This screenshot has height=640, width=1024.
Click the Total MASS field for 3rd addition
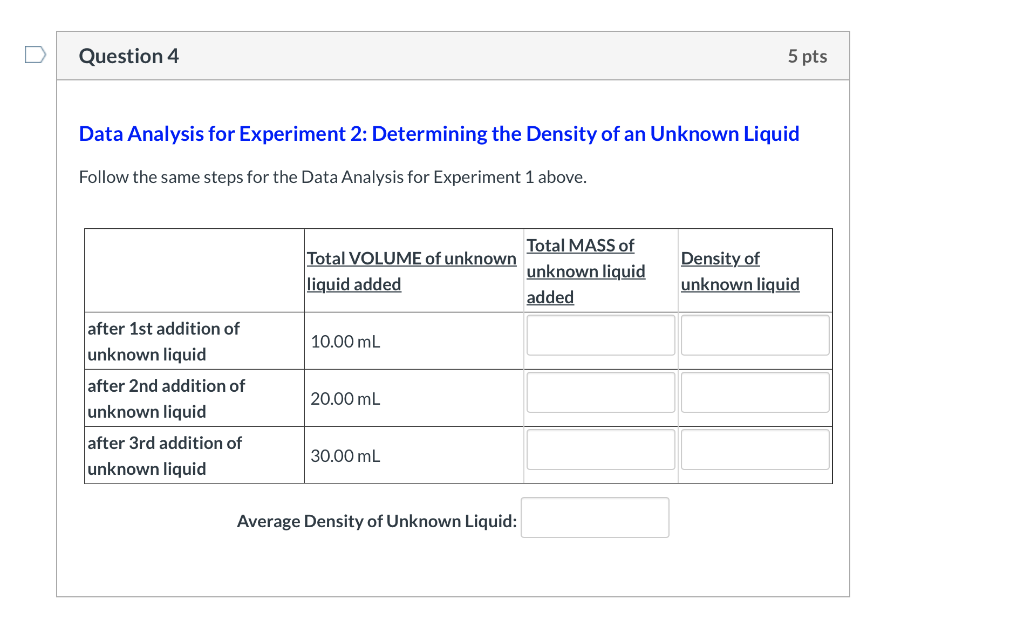pyautogui.click(x=600, y=449)
